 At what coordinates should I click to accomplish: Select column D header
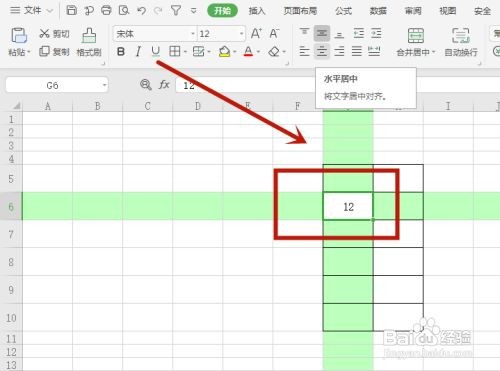[198, 106]
